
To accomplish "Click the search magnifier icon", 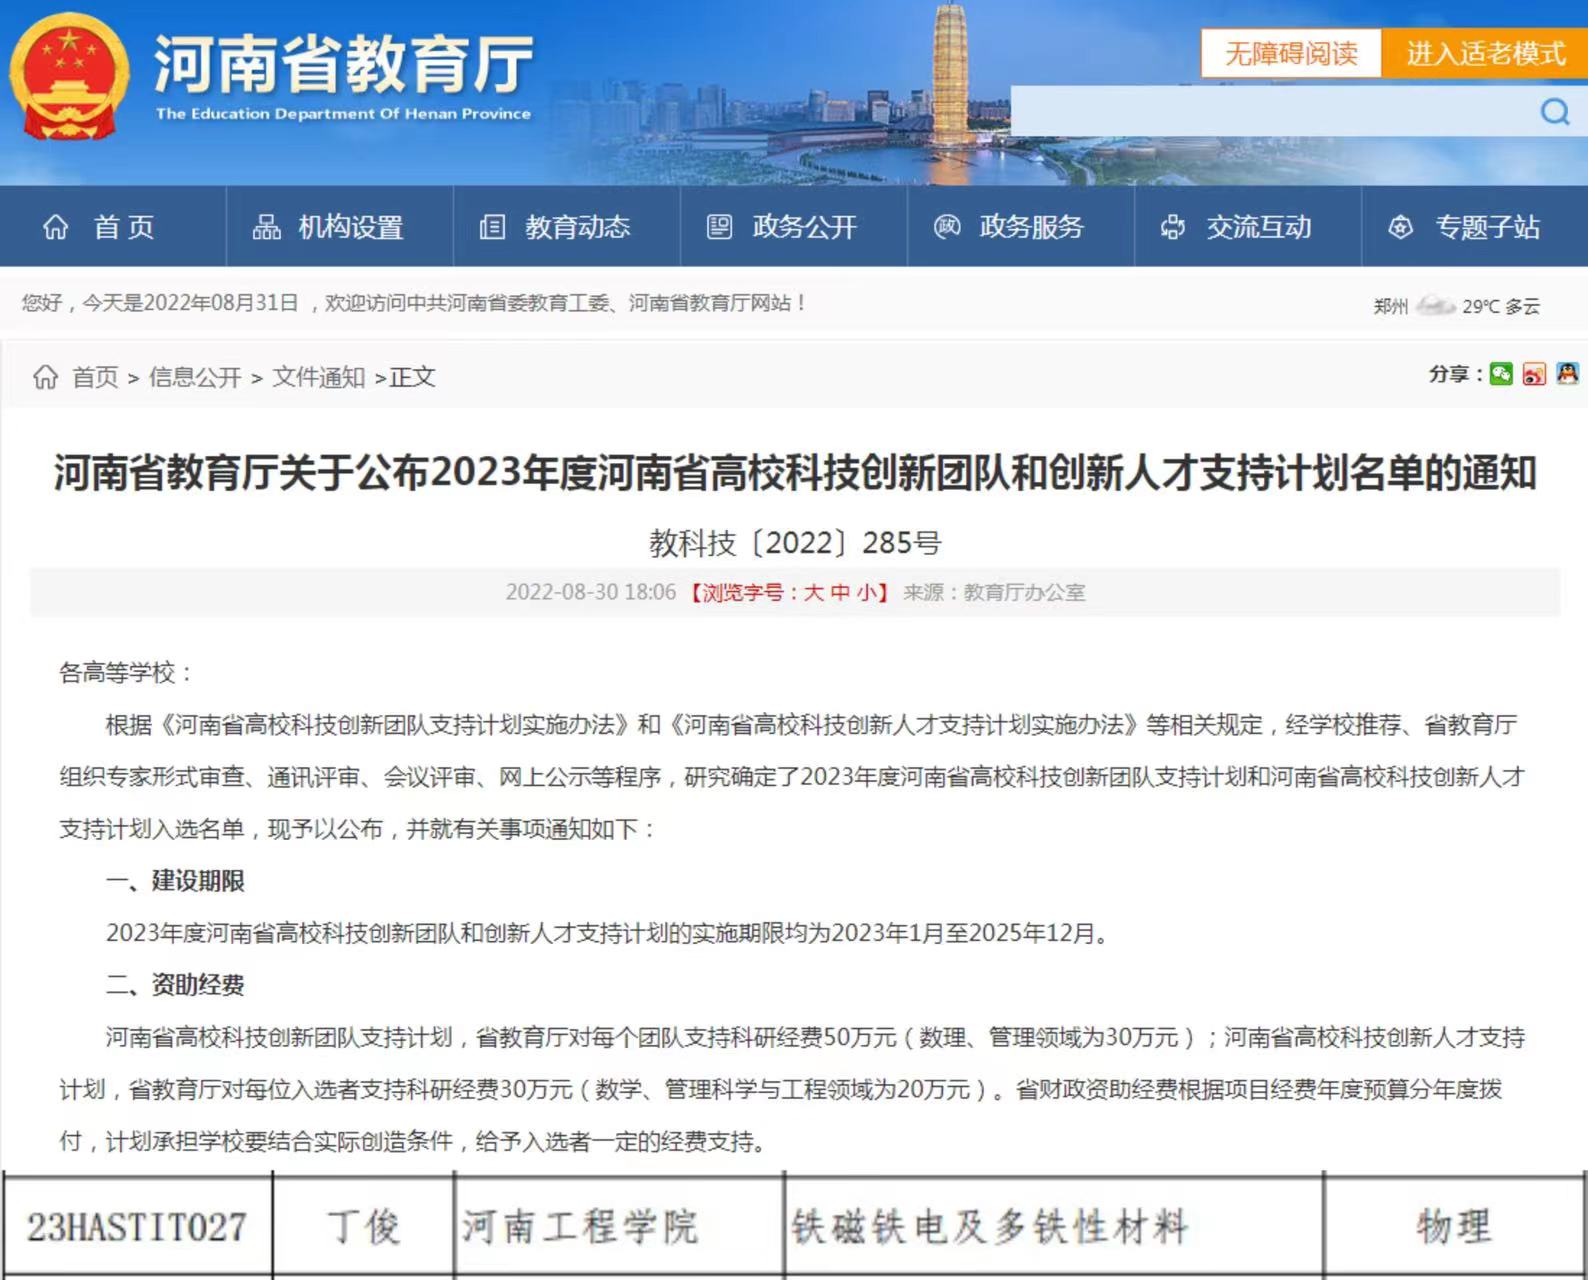I will tap(1555, 111).
